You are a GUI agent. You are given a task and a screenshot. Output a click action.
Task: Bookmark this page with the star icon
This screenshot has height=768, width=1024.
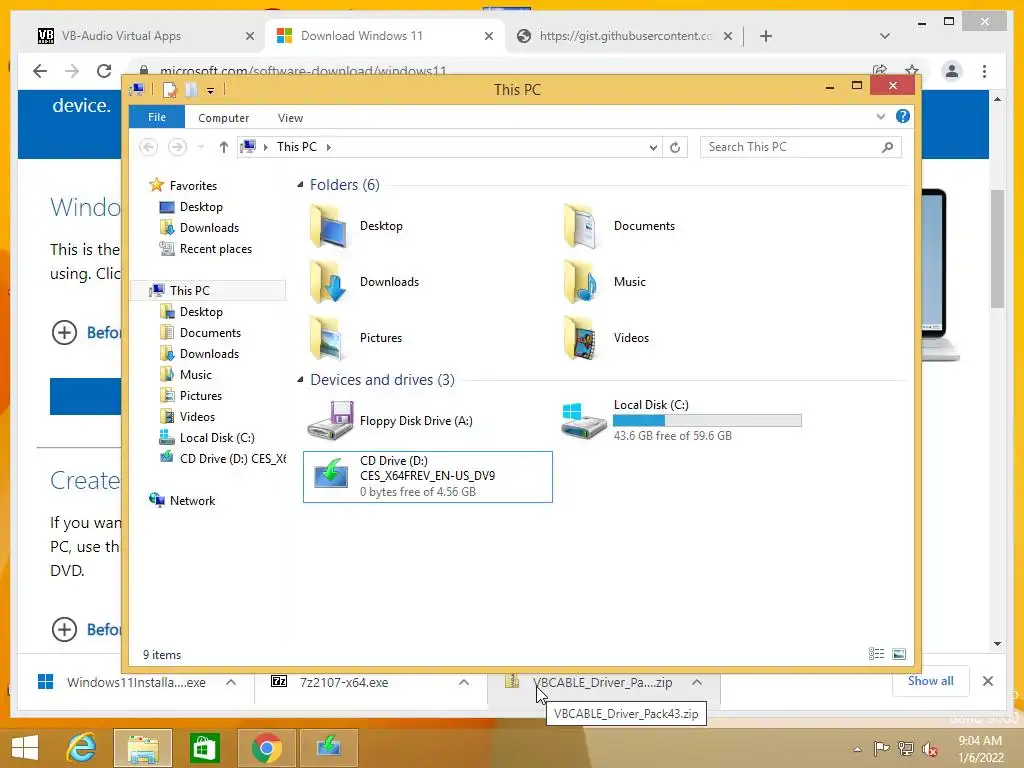point(912,71)
